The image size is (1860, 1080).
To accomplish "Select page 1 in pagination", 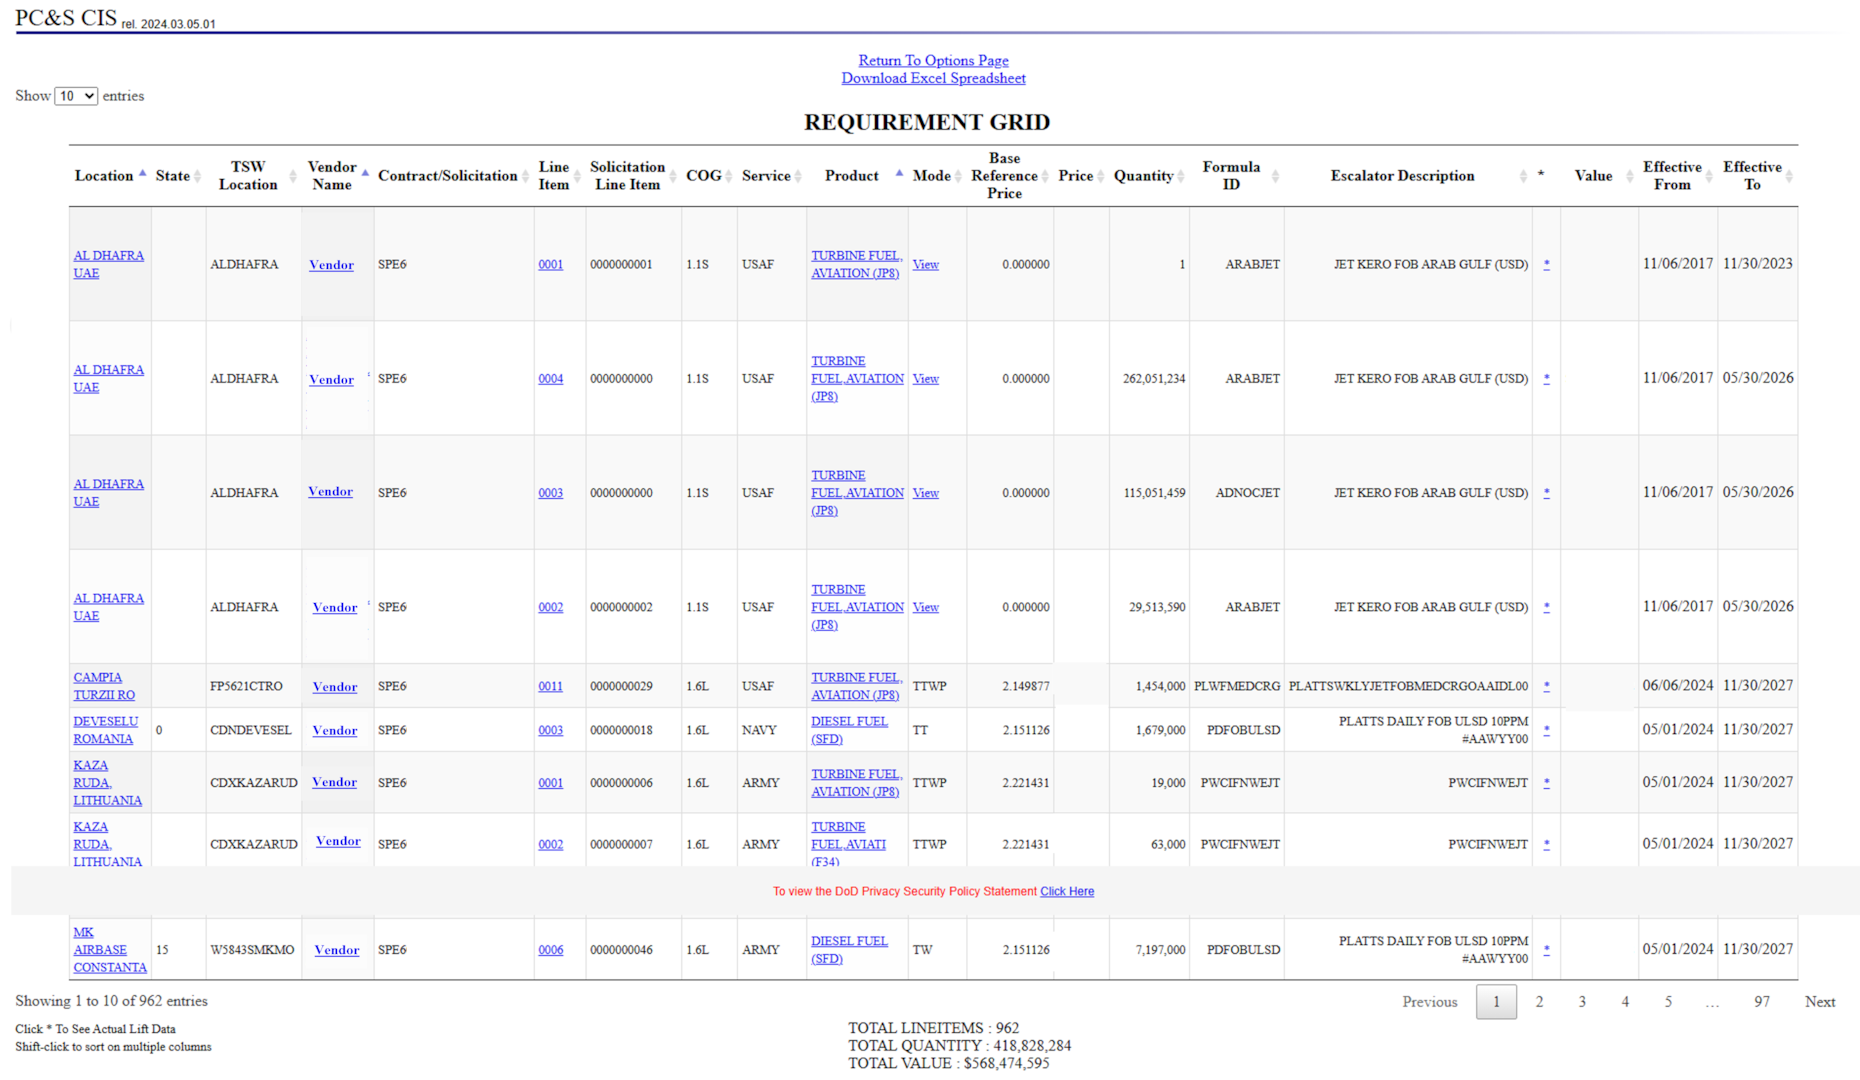I will coord(1496,1002).
